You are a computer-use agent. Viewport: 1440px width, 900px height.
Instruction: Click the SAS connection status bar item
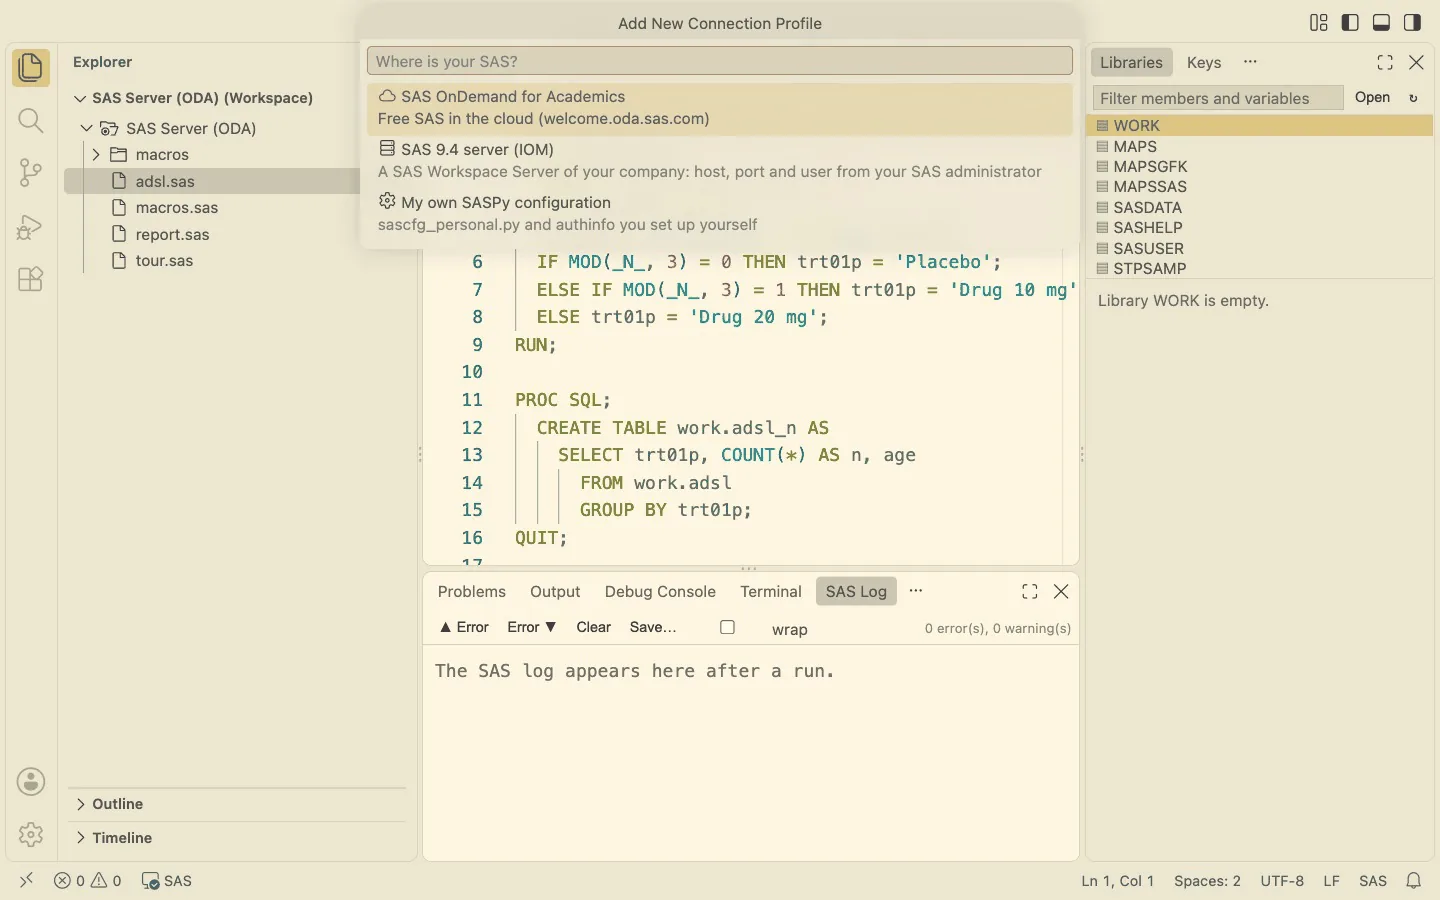pos(167,881)
